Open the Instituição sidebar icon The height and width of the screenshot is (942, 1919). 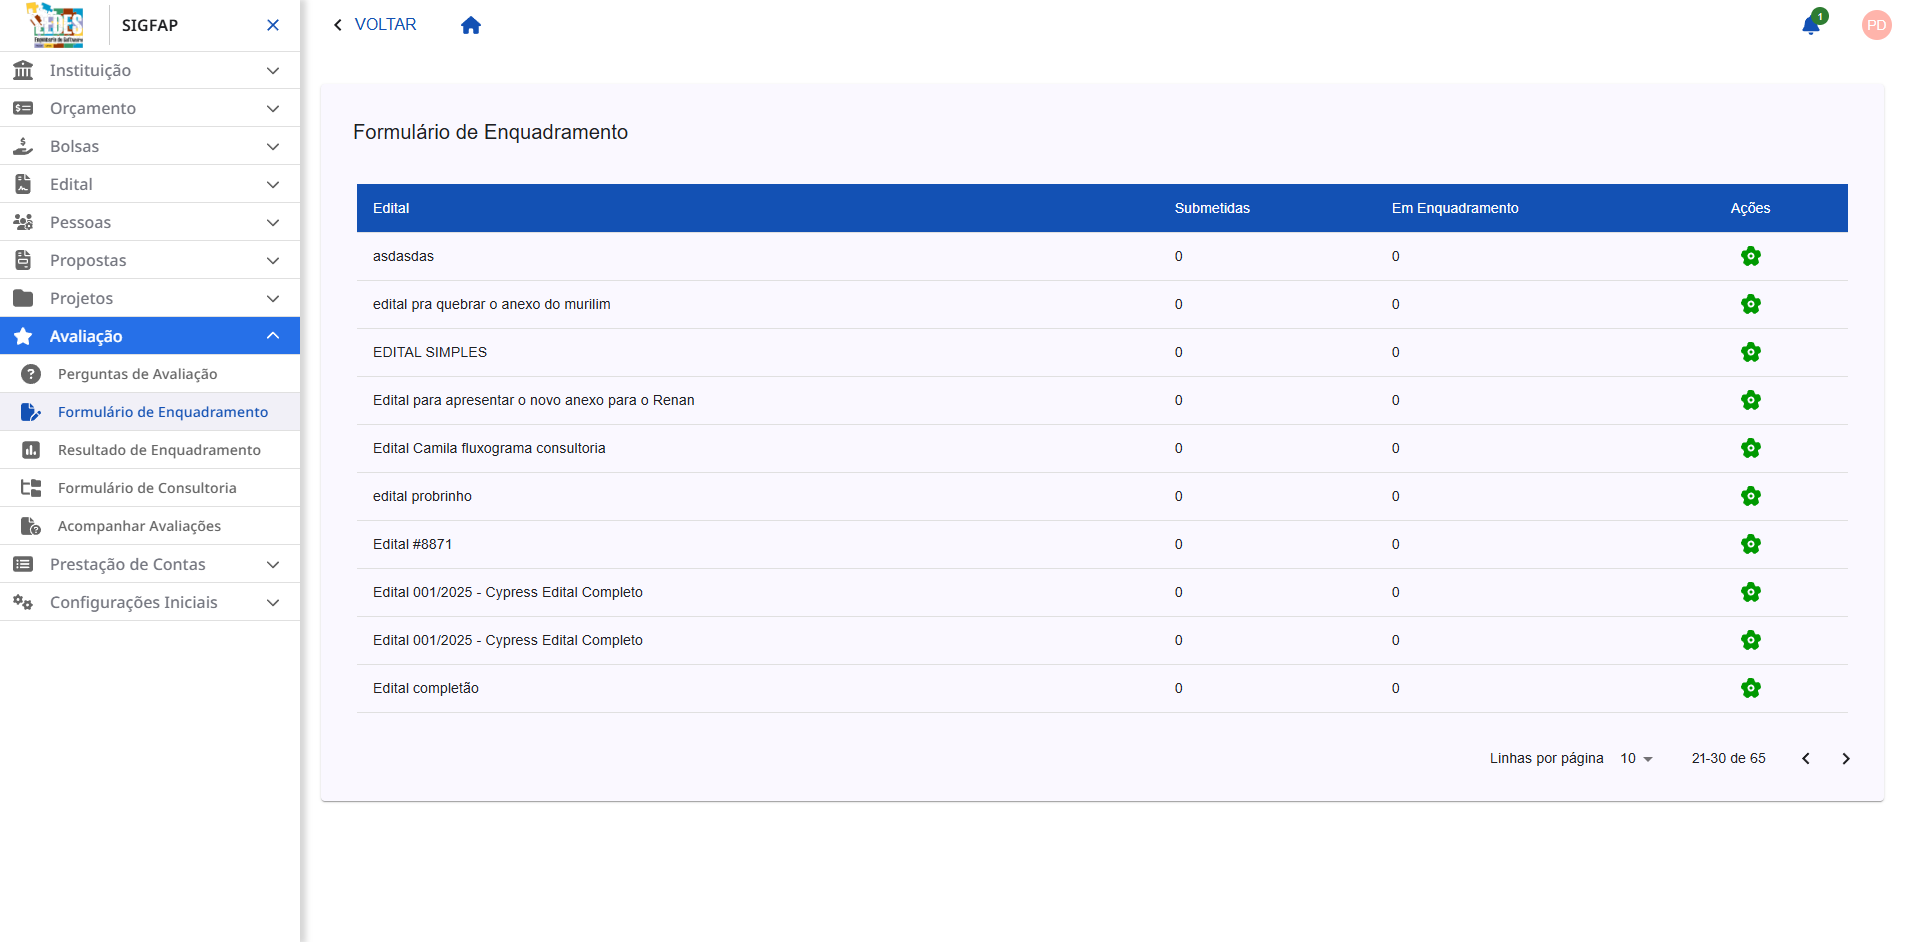click(24, 70)
